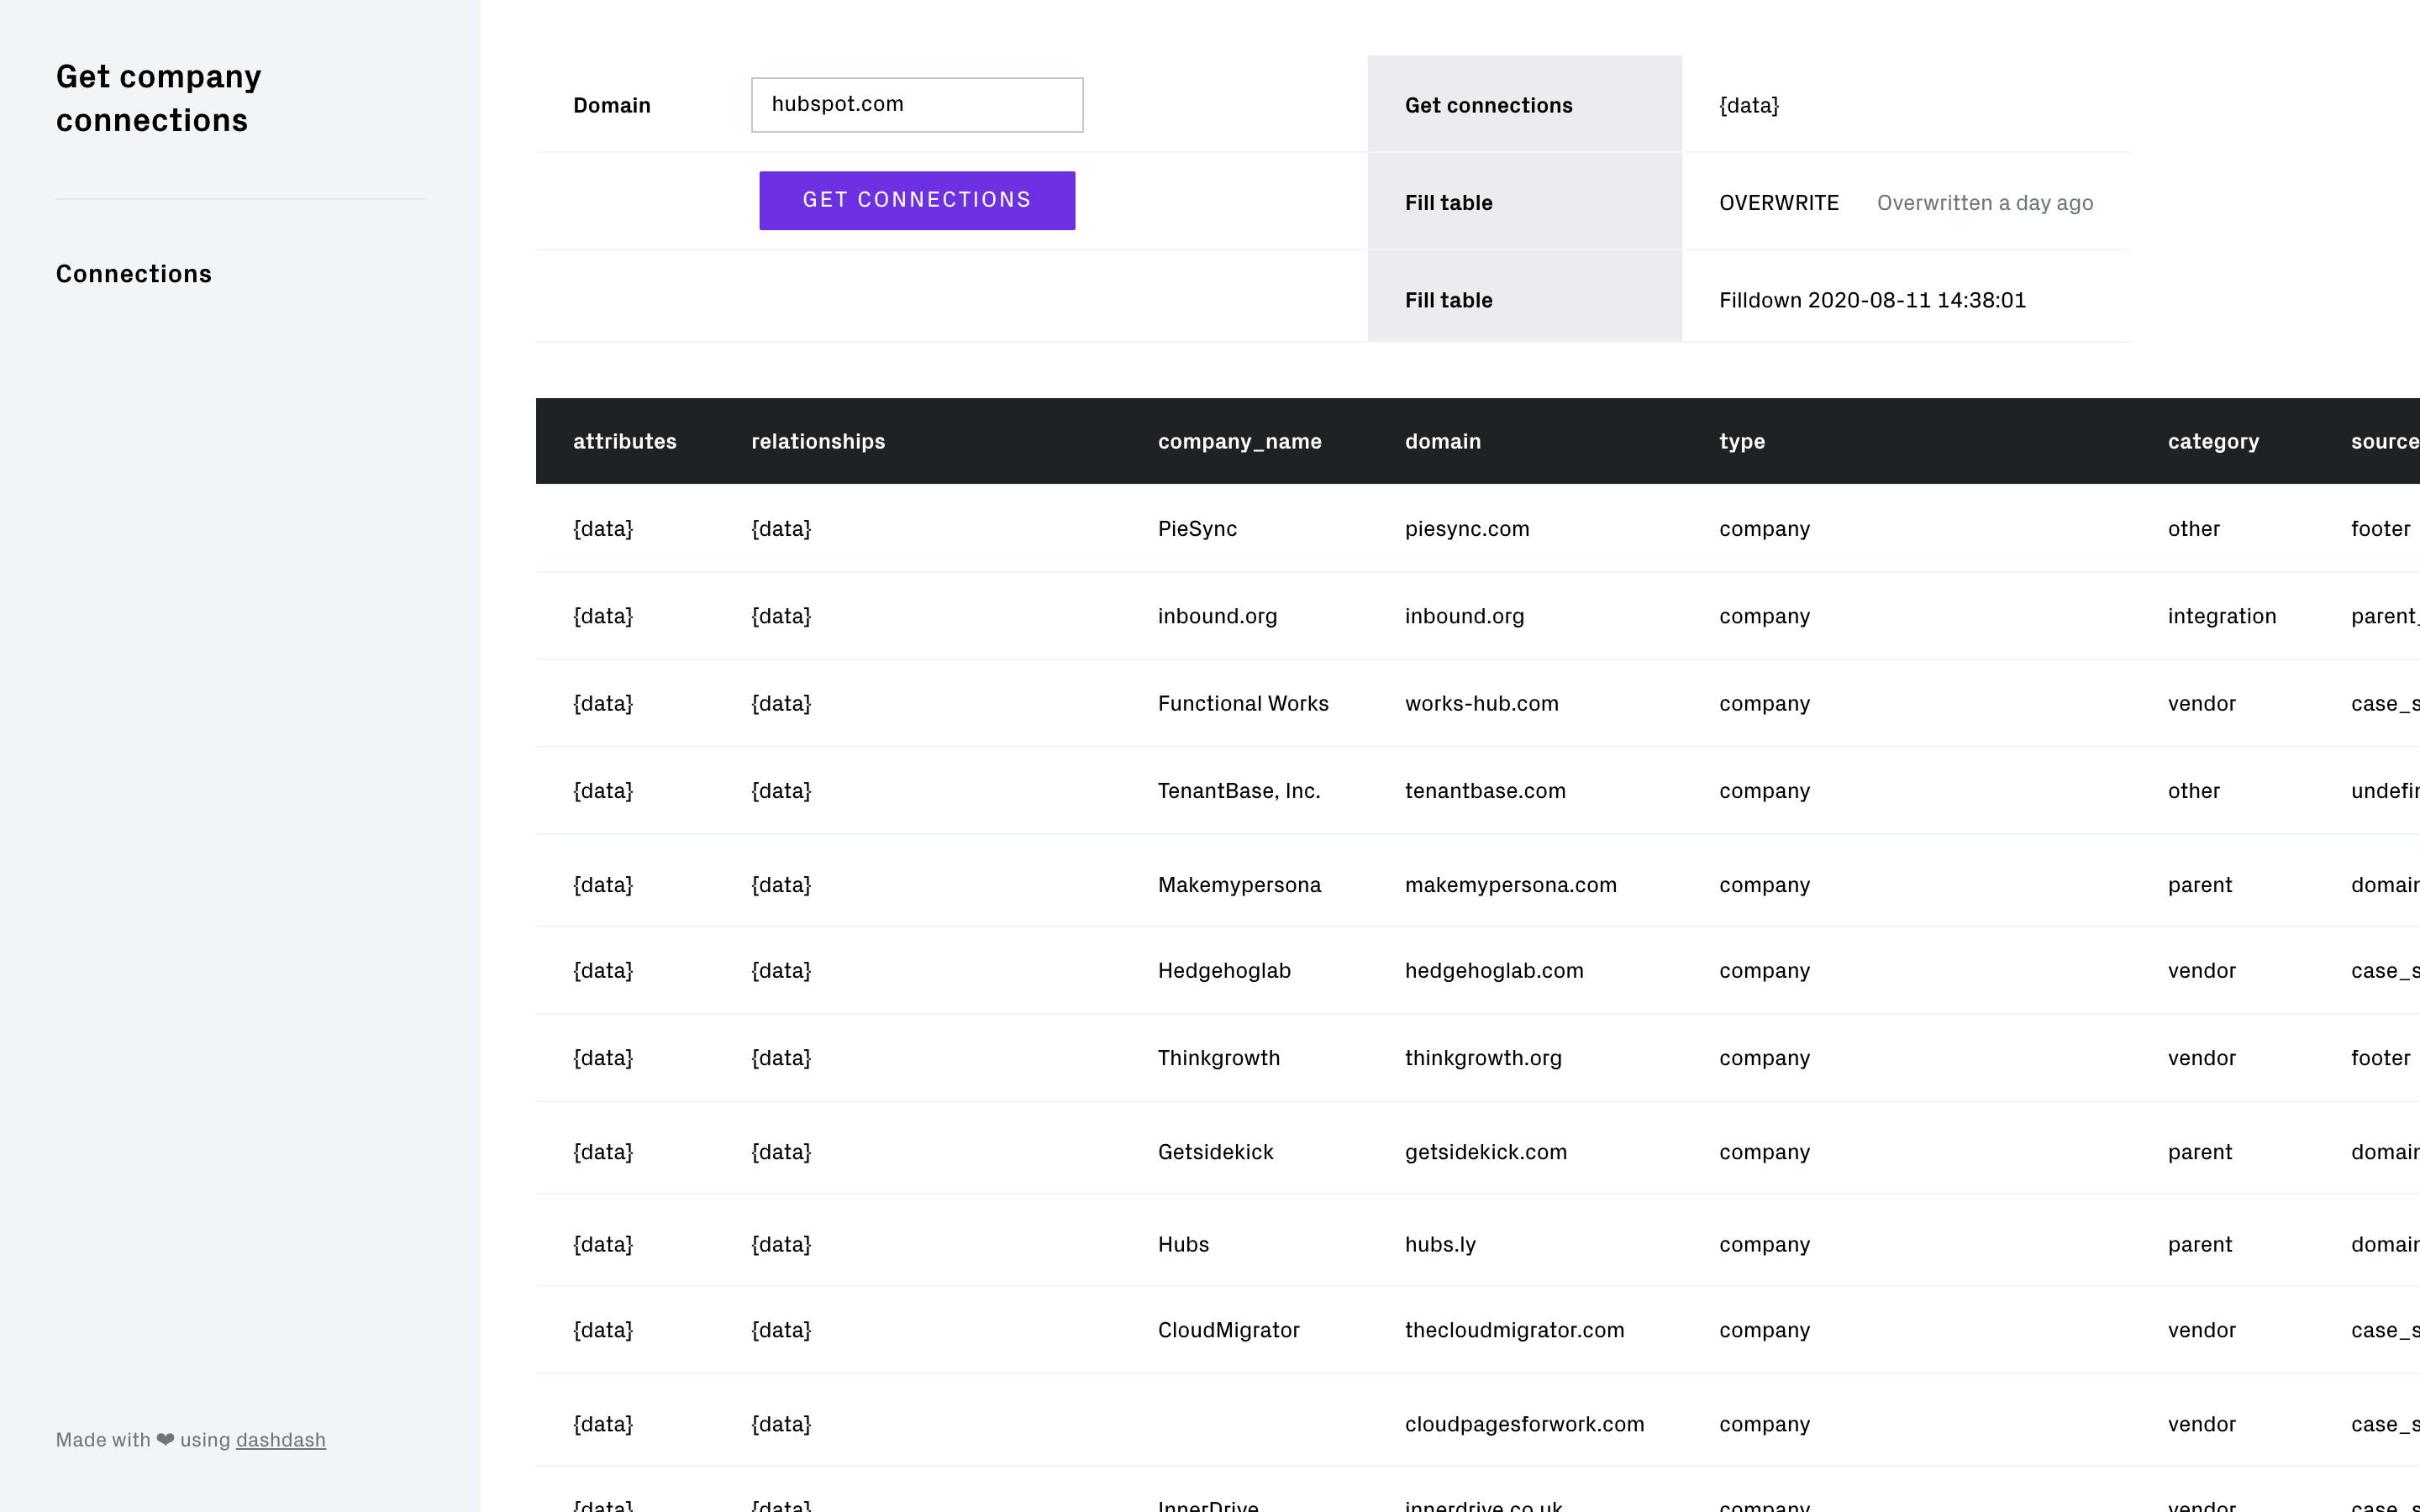The height and width of the screenshot is (1512, 2420).
Task: Select the Functional Works cell
Action: [x=1243, y=704]
